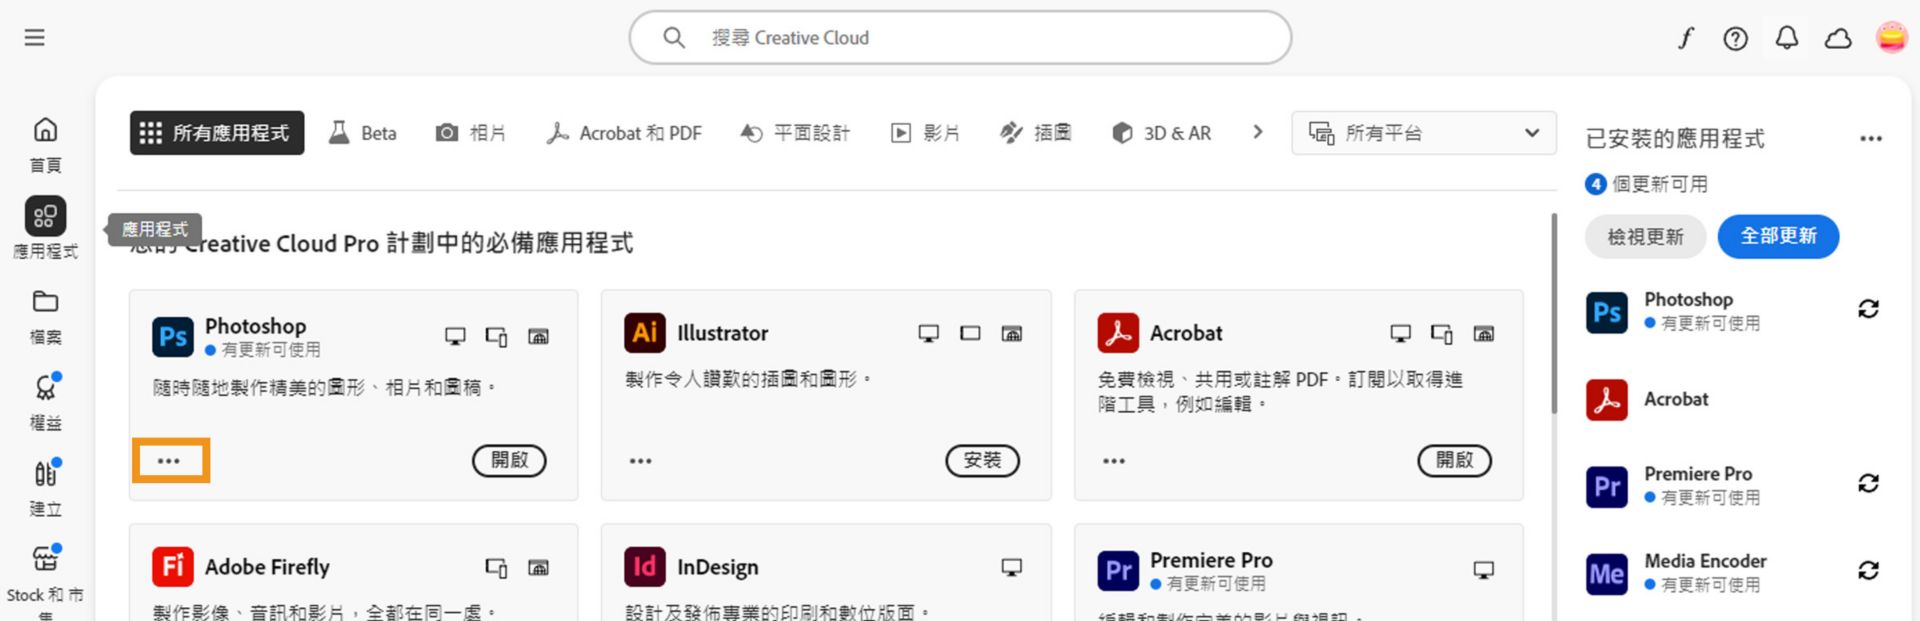Image resolution: width=1920 pixels, height=621 pixels.
Task: Open installed apps panel more options
Action: 1871,139
